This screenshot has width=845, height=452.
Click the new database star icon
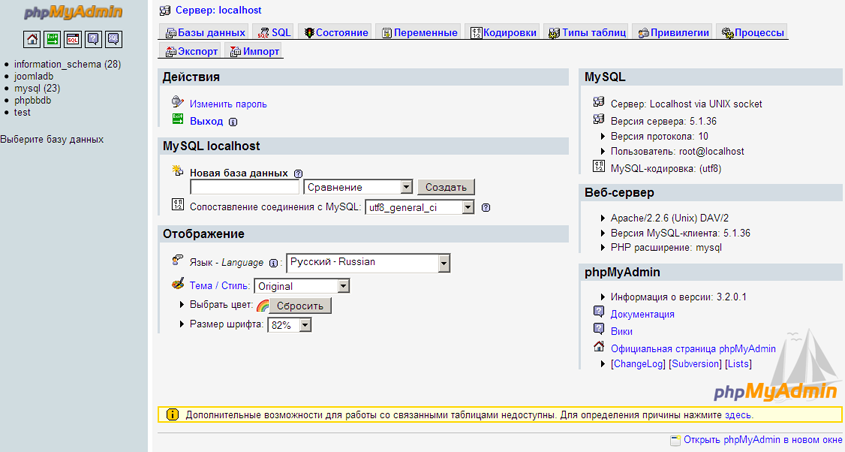(177, 171)
